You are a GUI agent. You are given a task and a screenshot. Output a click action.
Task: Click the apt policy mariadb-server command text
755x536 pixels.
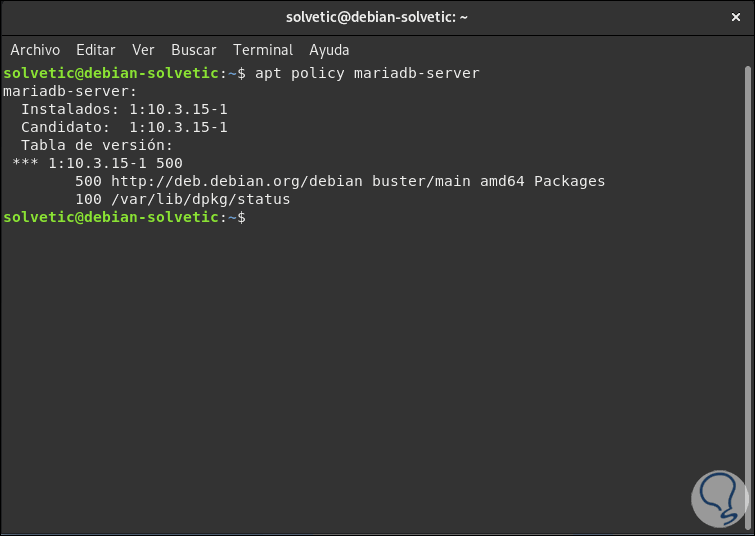pos(367,73)
